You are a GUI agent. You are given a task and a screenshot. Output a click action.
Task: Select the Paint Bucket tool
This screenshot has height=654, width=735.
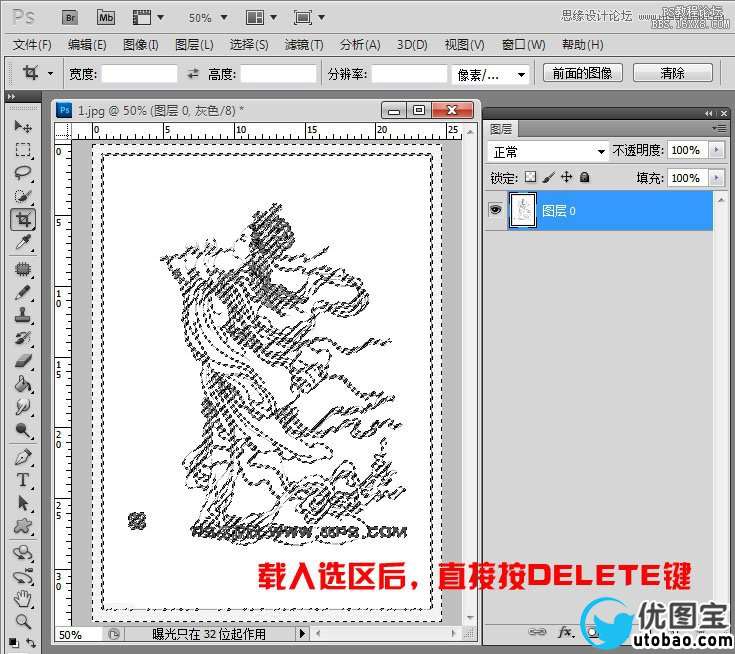[22, 384]
